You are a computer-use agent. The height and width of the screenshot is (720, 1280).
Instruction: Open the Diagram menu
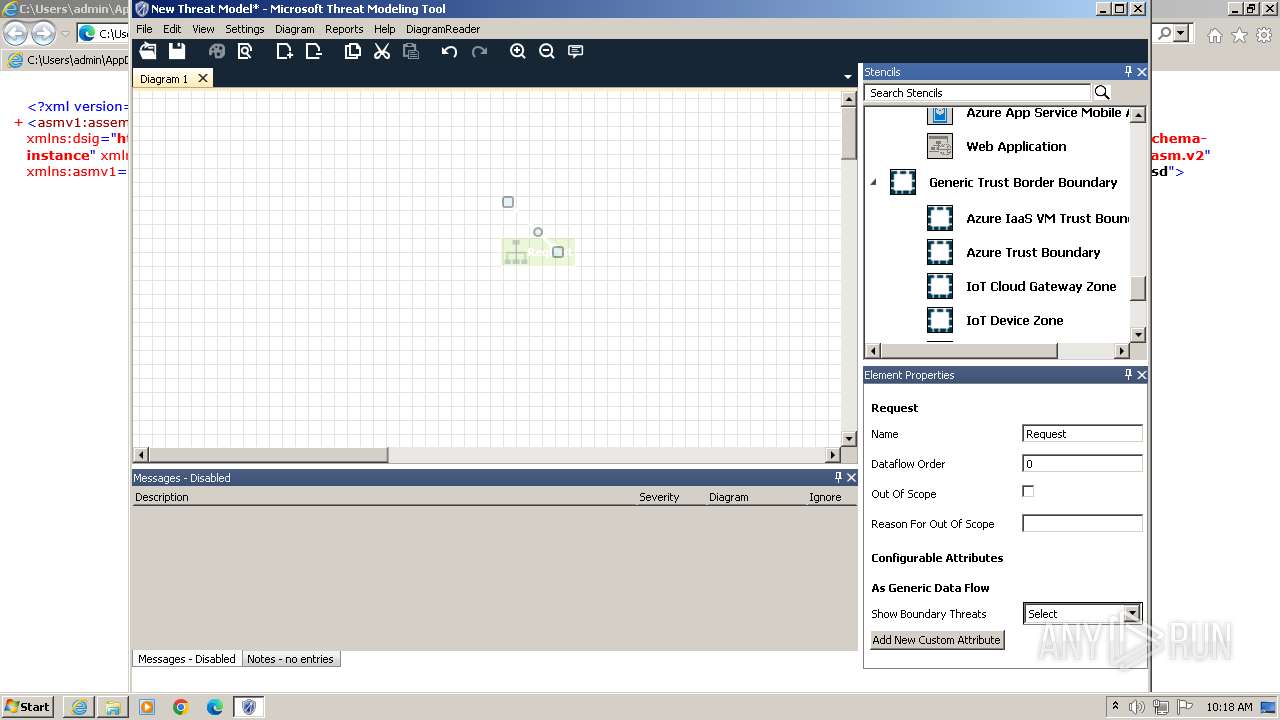[294, 29]
